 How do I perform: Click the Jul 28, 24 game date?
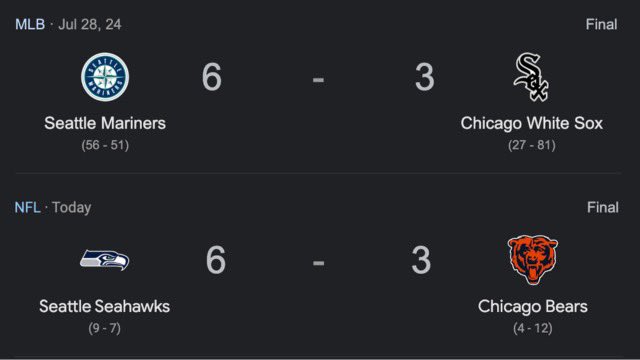point(90,24)
